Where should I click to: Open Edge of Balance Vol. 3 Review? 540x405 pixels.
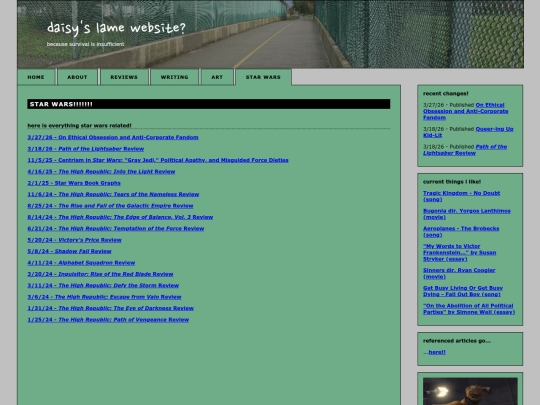click(x=120, y=217)
